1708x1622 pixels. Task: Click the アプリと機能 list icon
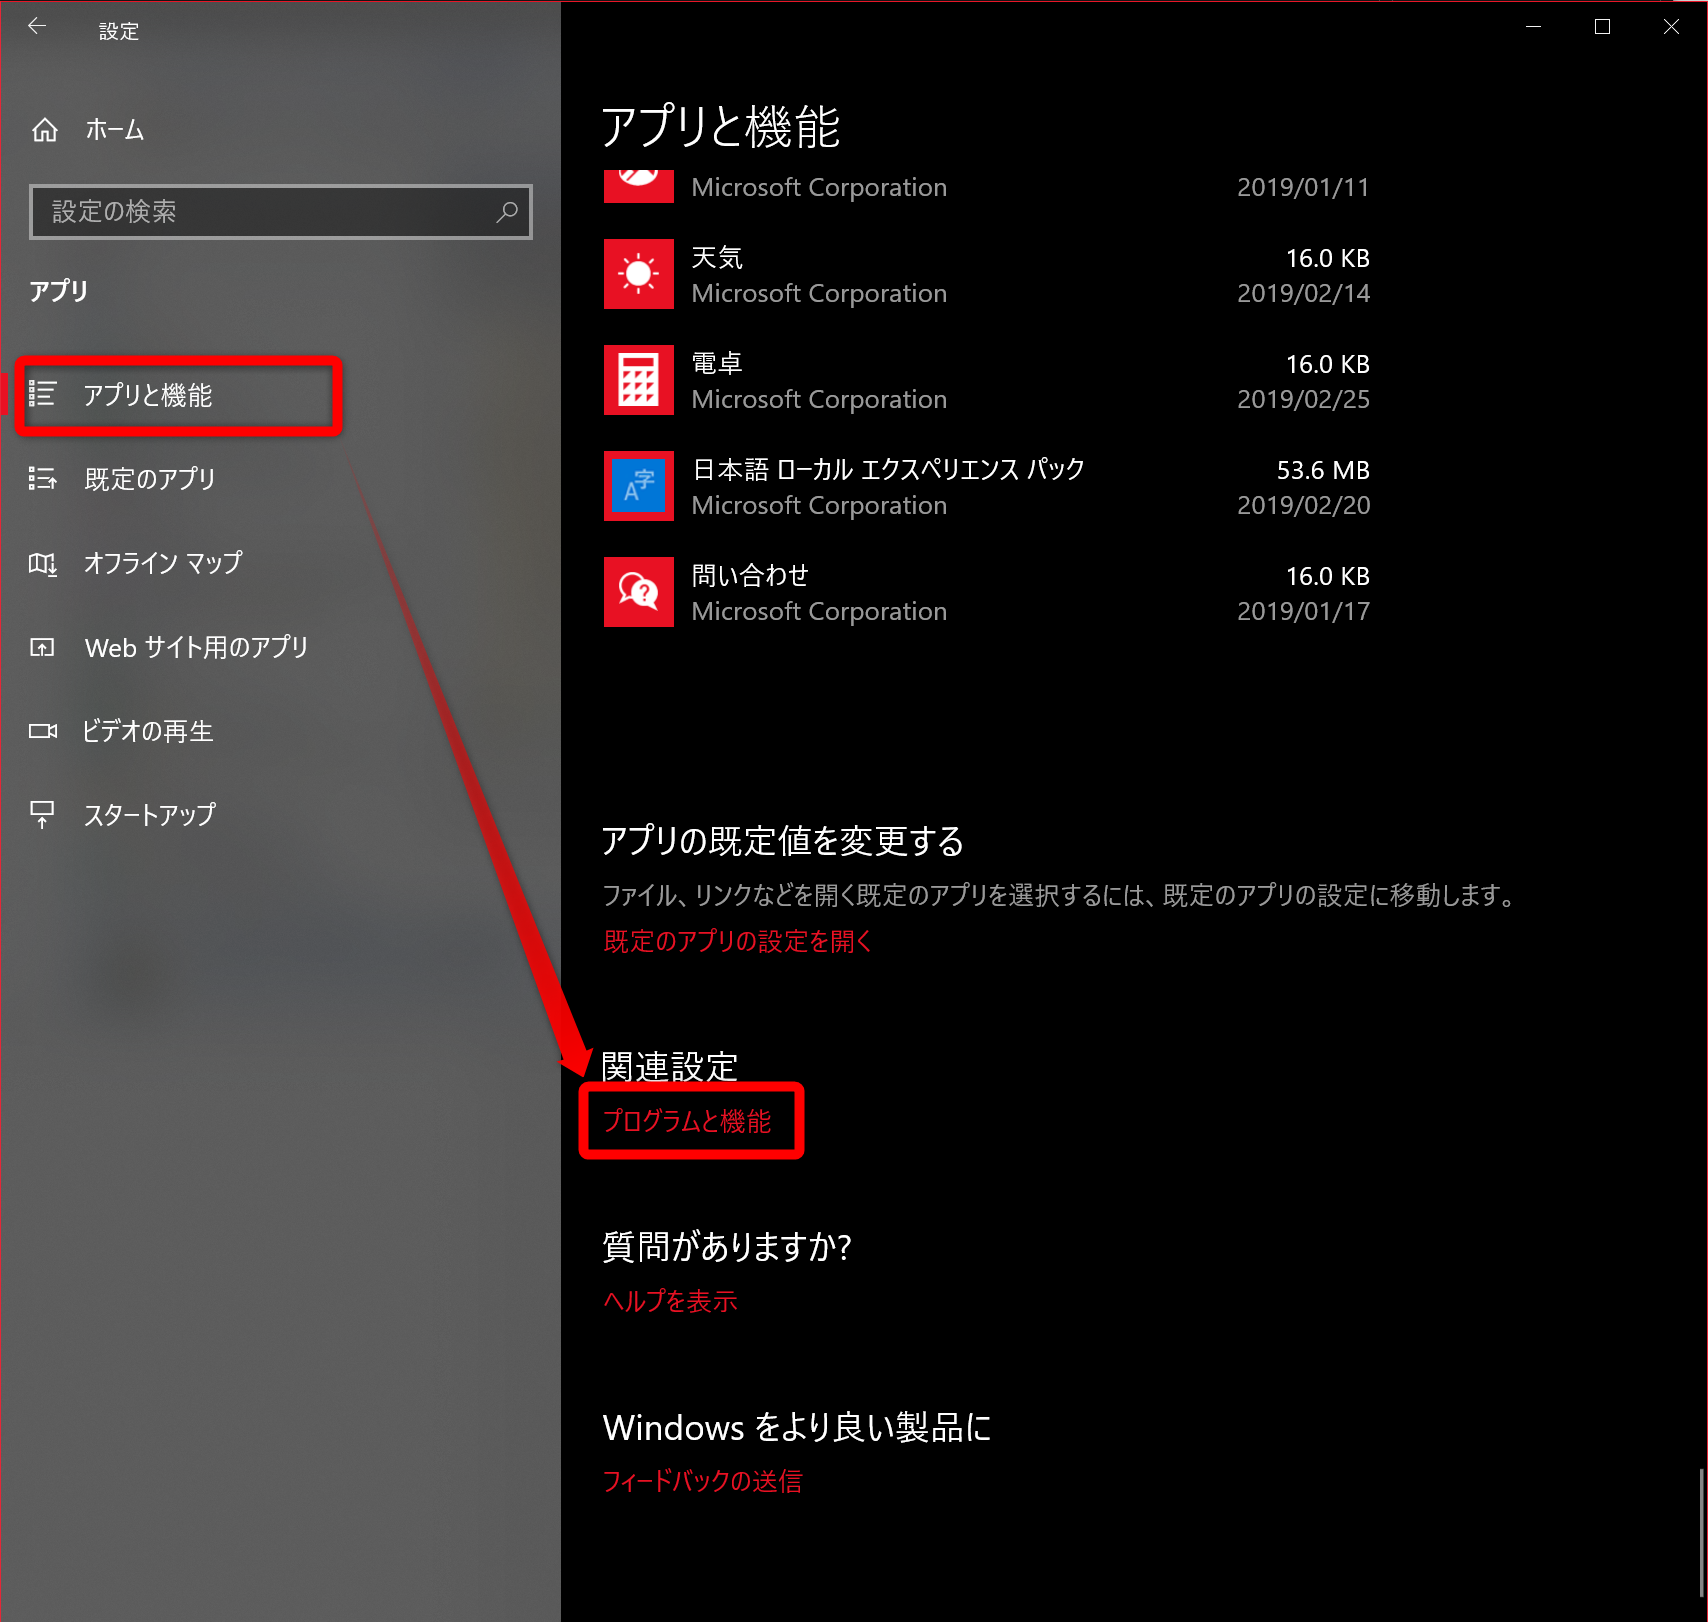42,394
